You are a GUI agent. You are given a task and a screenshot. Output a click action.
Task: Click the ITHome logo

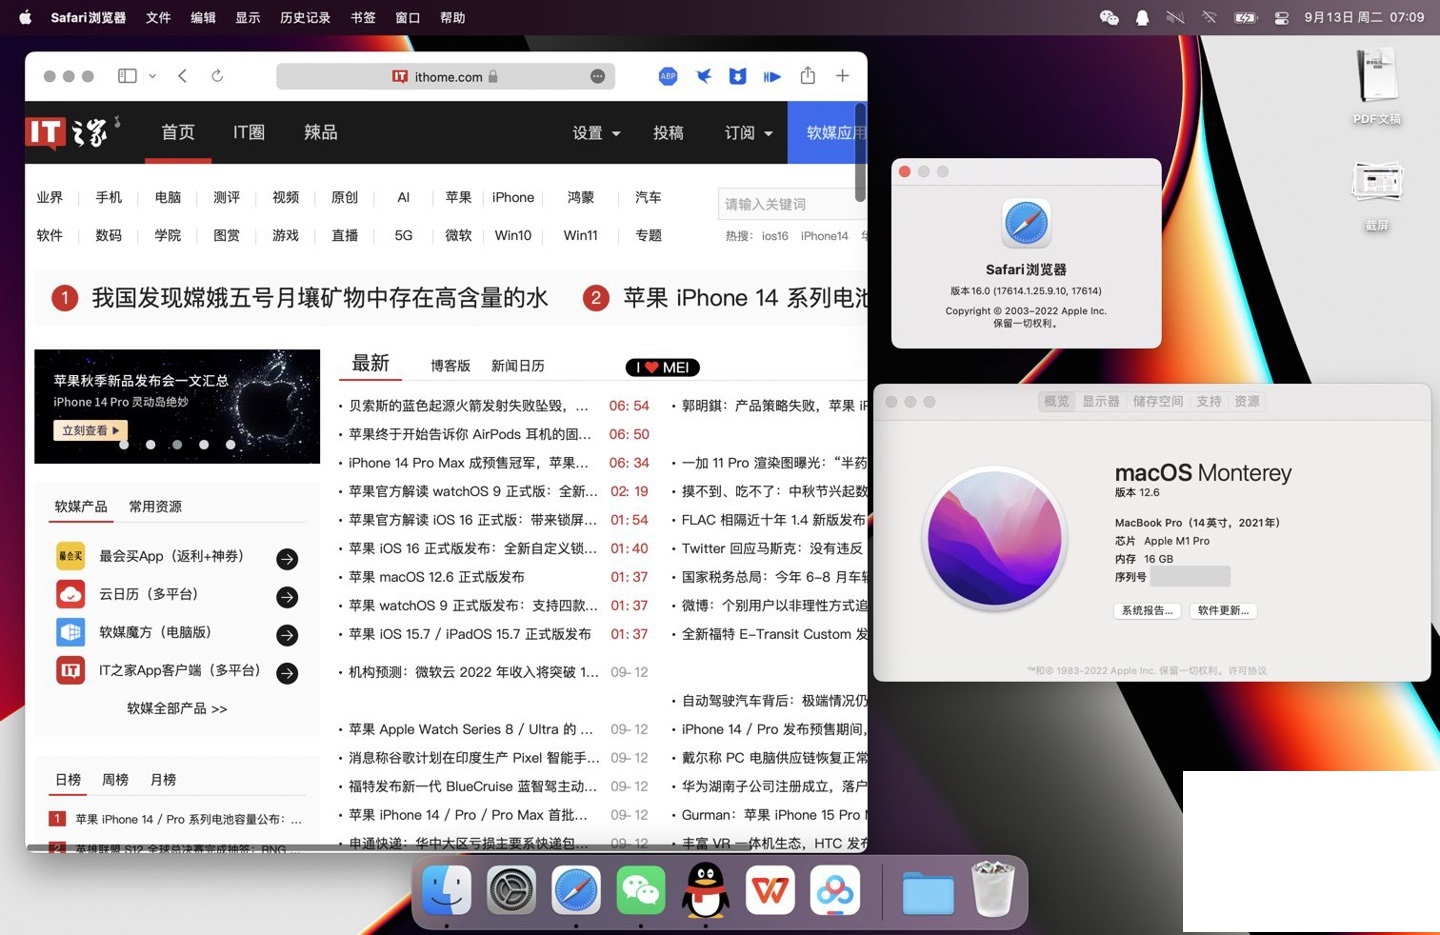point(73,132)
